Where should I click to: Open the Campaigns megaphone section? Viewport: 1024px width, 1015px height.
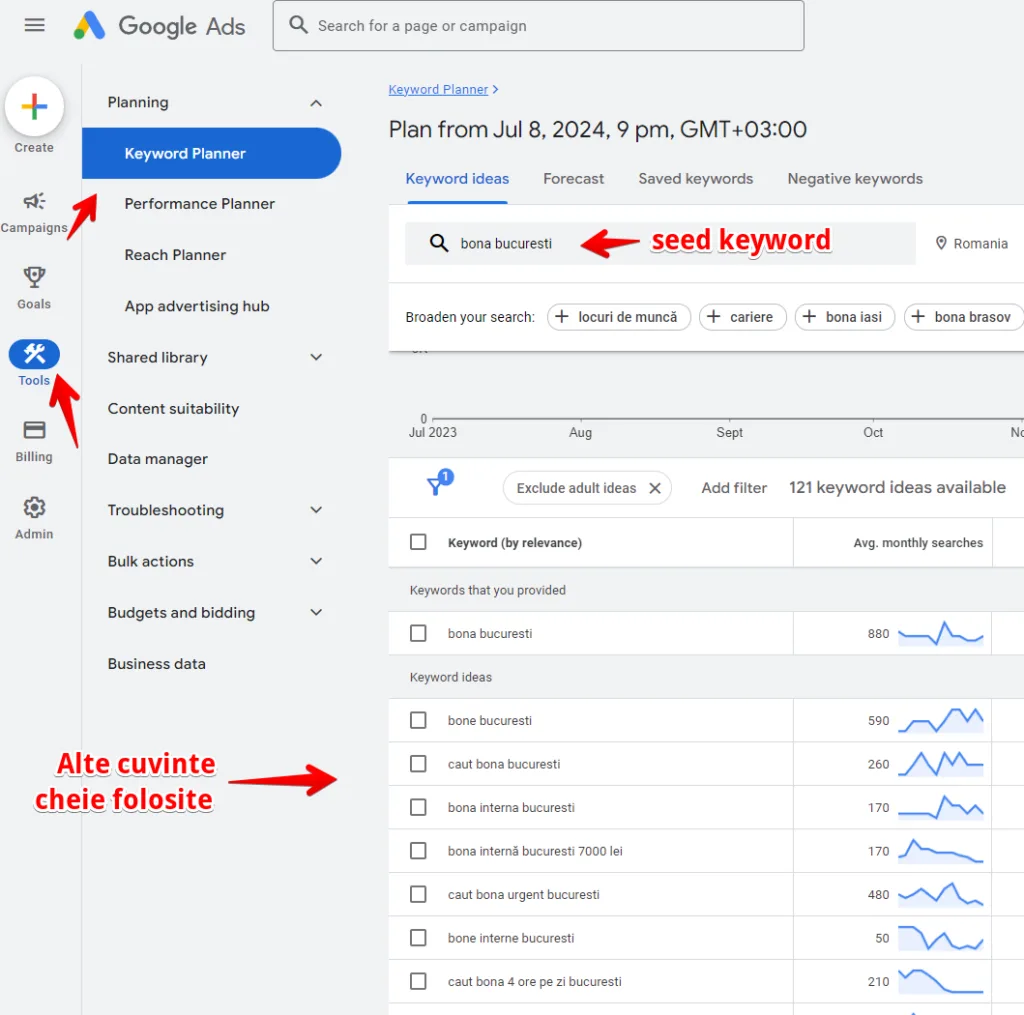point(34,212)
